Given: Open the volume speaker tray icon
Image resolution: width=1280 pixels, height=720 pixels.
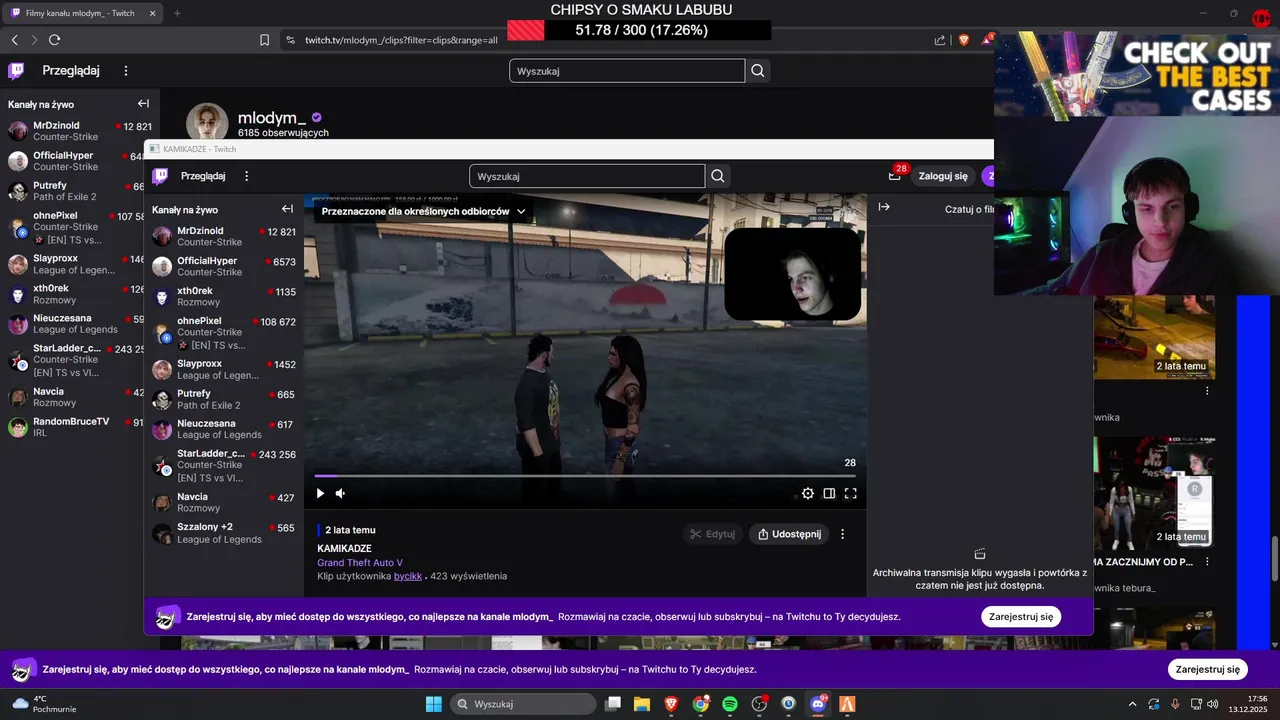Looking at the screenshot, I should click(x=1212, y=704).
